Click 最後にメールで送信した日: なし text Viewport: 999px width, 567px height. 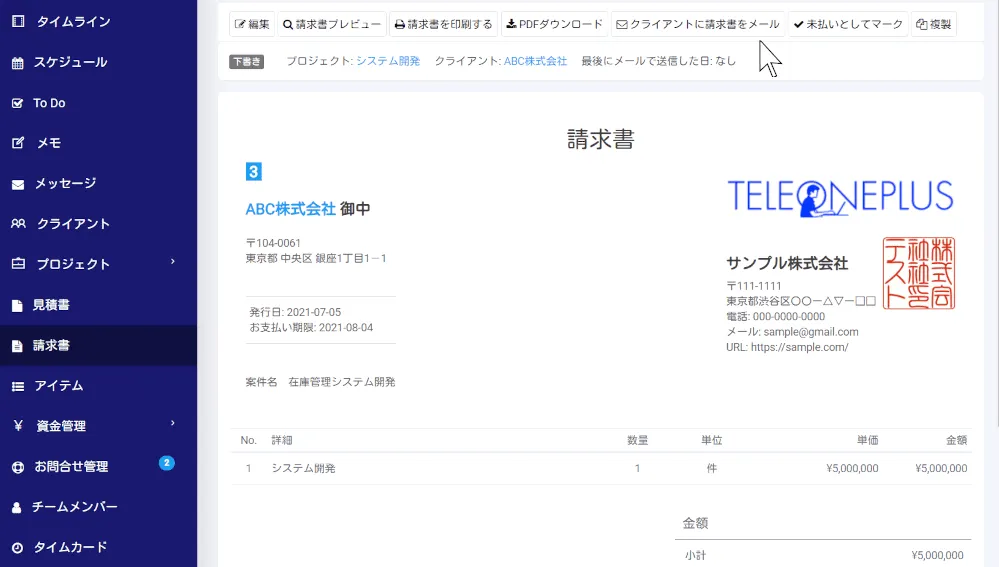(659, 61)
